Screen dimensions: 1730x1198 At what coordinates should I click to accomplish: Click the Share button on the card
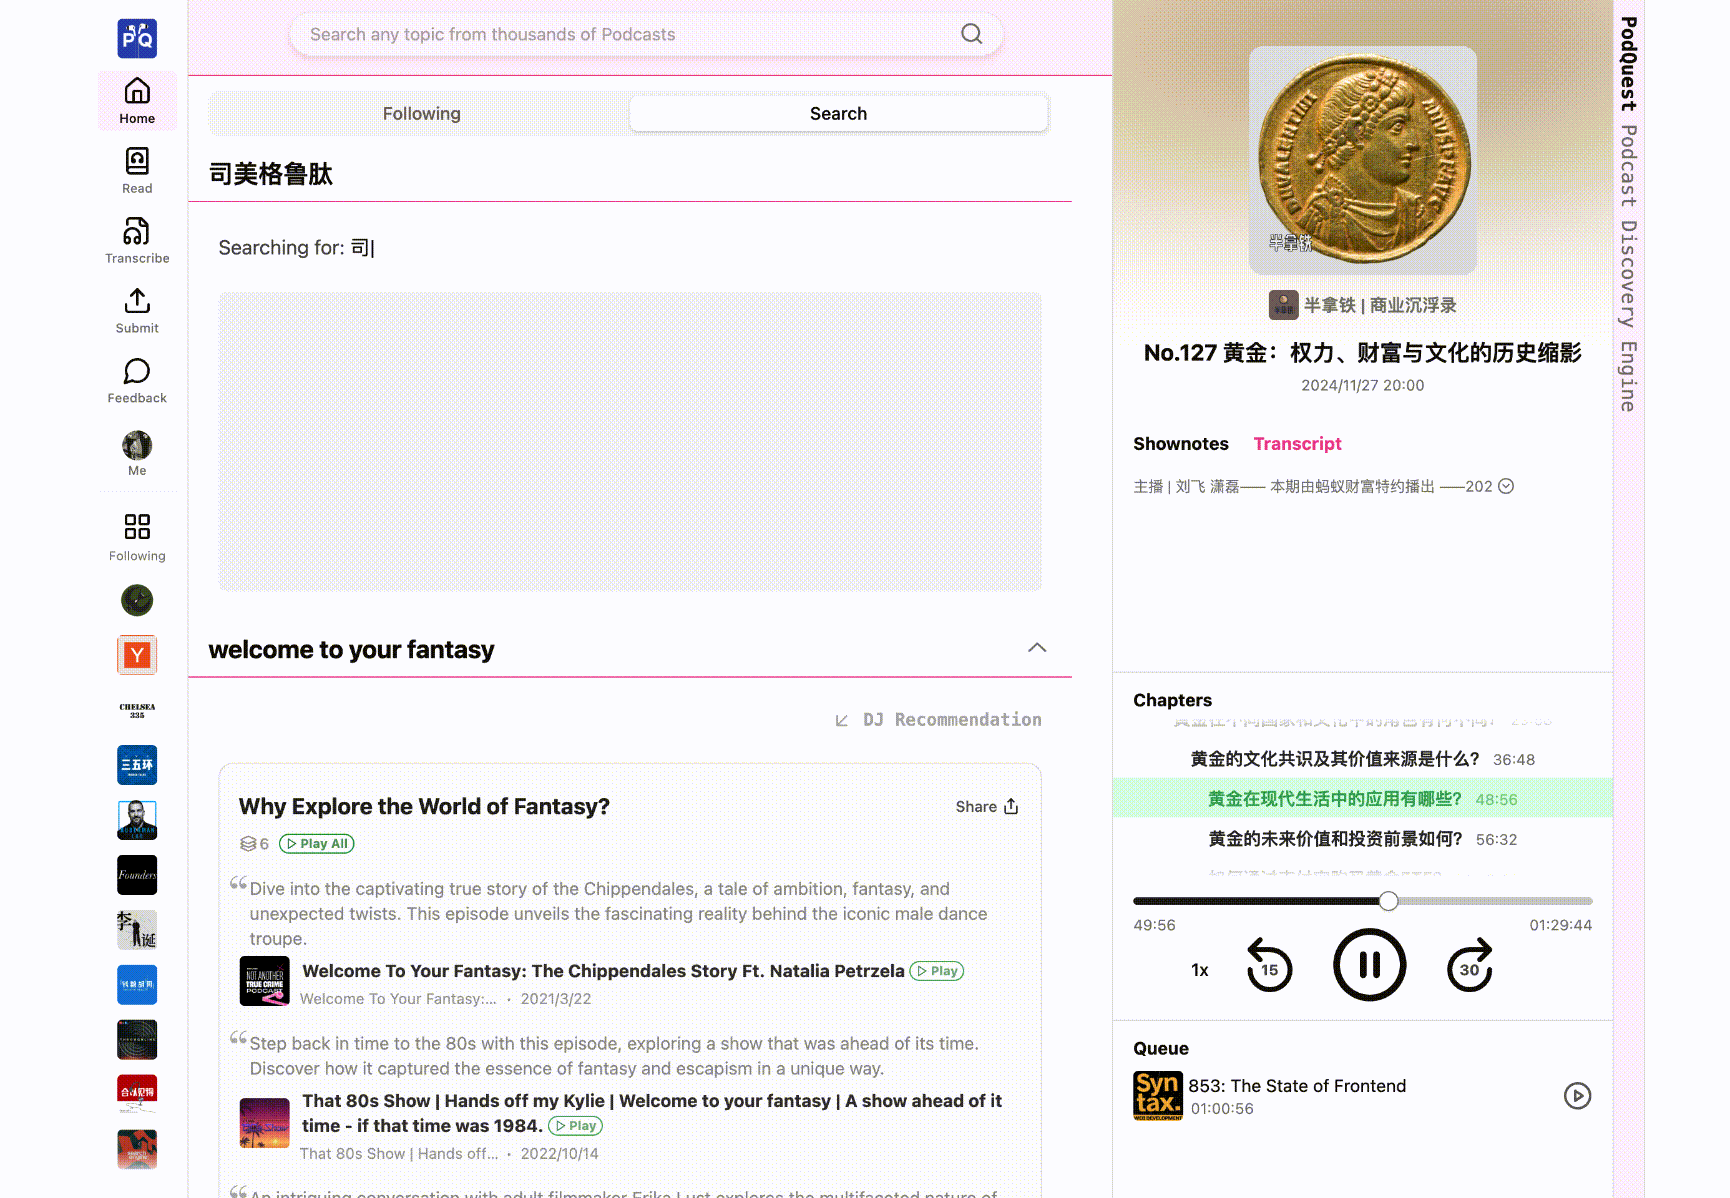pos(986,807)
